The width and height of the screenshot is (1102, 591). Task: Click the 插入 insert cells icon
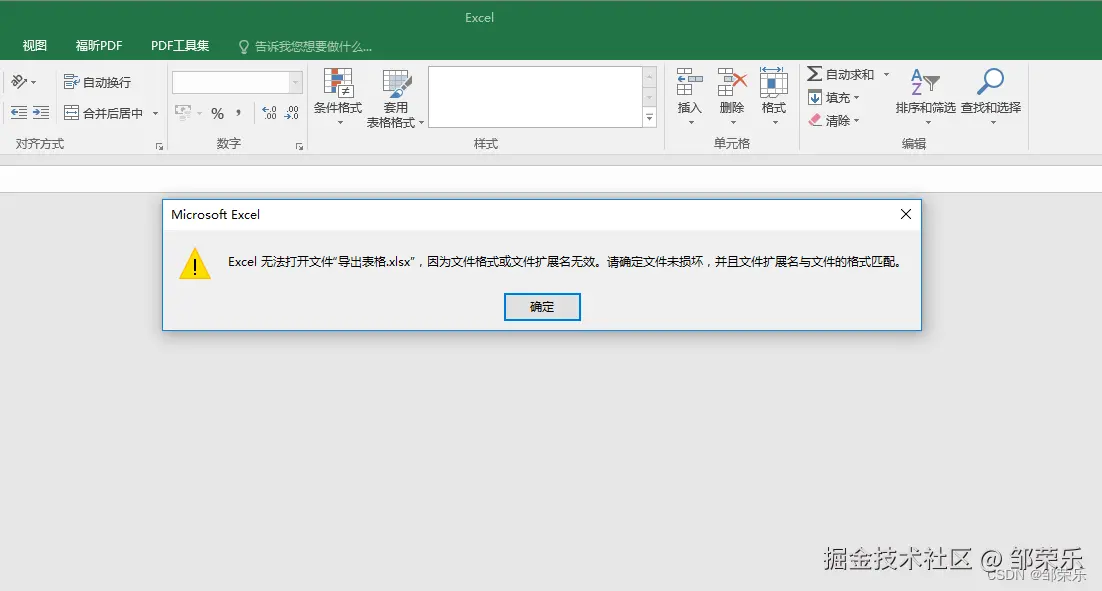pyautogui.click(x=689, y=84)
